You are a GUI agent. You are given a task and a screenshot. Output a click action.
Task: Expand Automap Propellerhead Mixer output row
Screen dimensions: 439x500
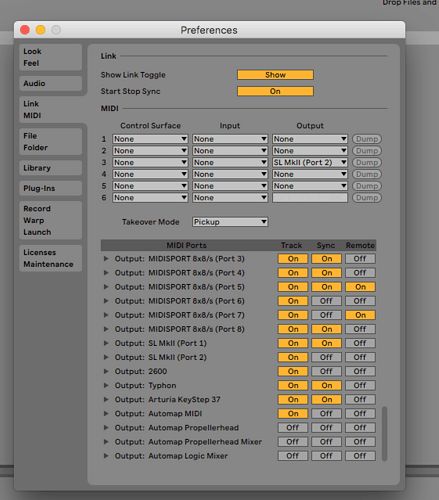[x=106, y=442]
